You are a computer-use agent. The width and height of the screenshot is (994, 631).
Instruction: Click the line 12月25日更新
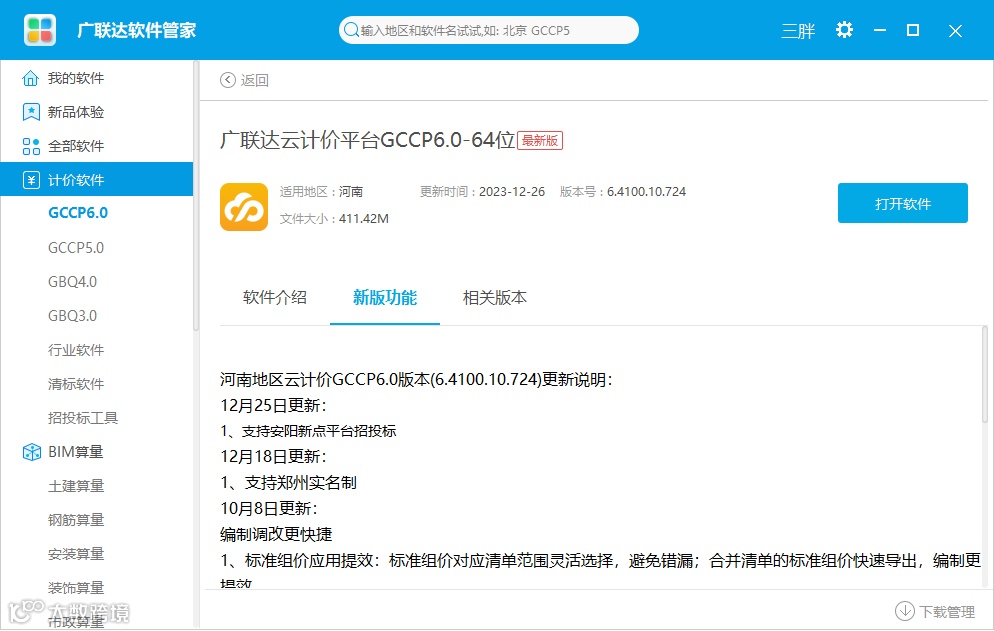coord(273,405)
